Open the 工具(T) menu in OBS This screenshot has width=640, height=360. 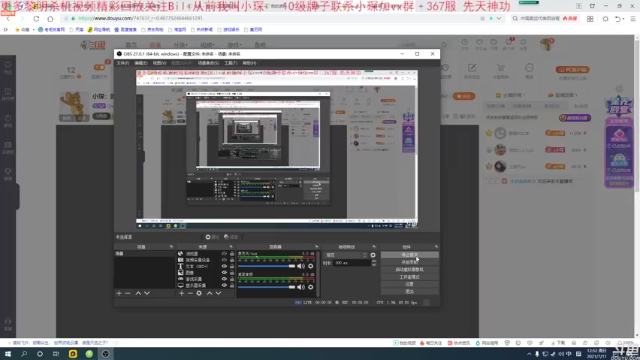(231, 63)
